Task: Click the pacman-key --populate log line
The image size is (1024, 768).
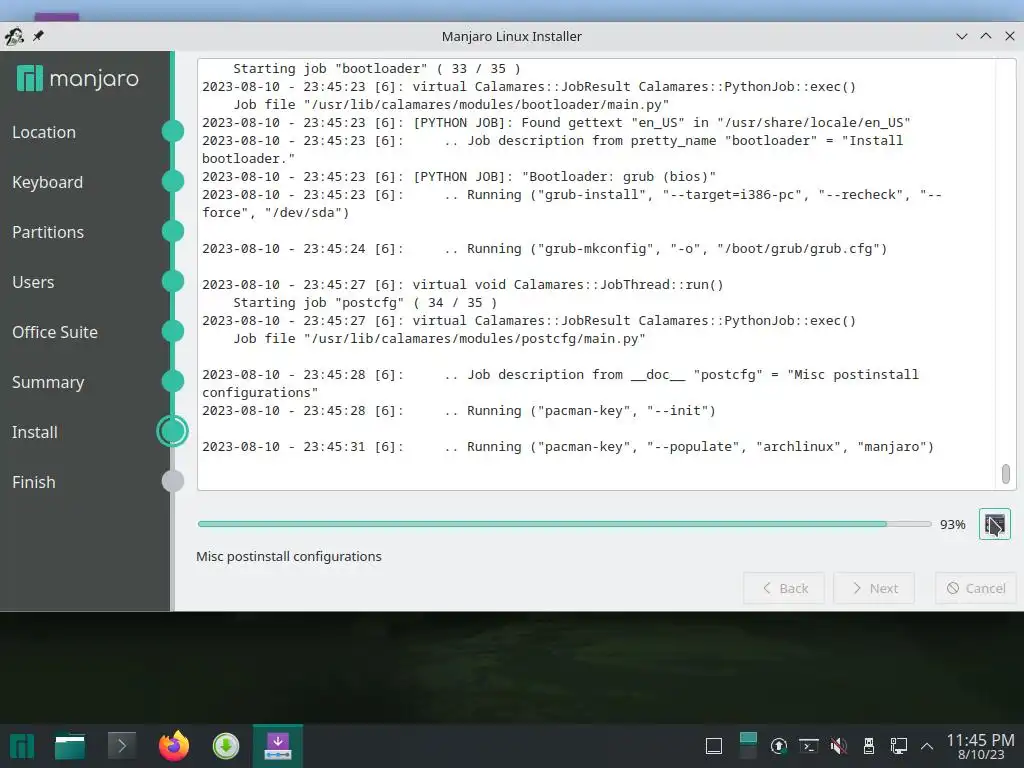Action: 568,447
